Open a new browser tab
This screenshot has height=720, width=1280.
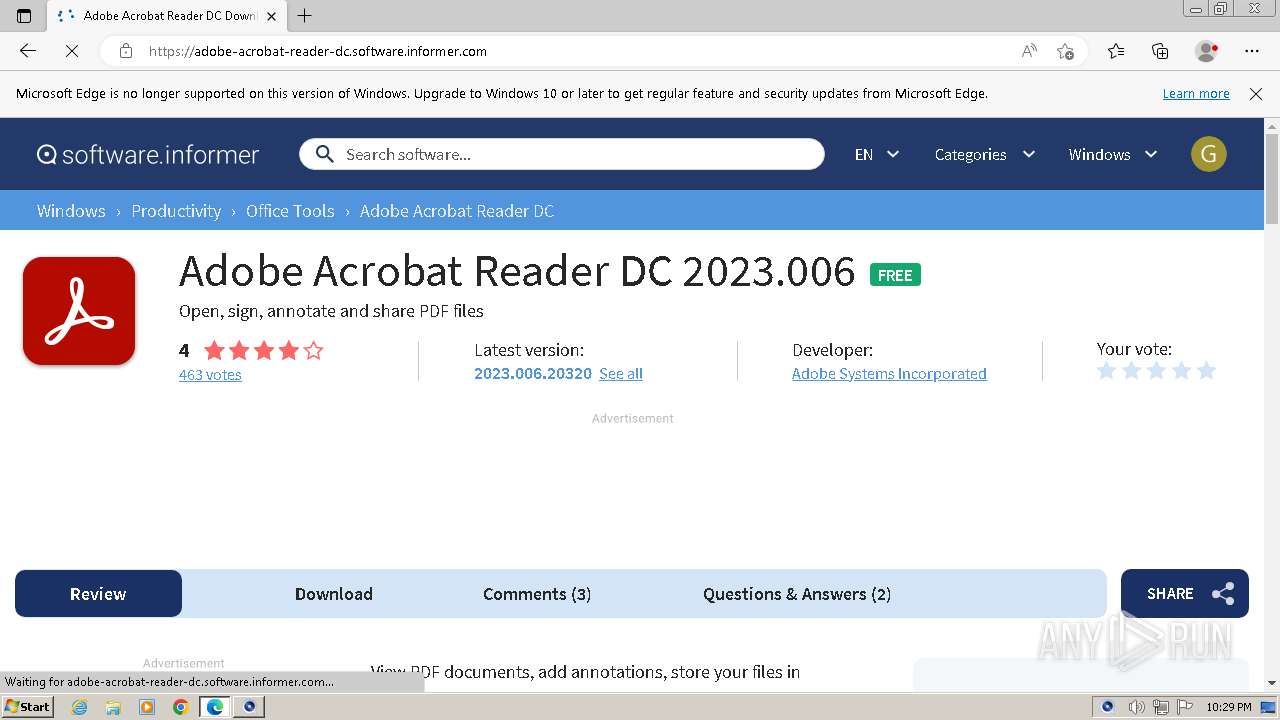[305, 15]
